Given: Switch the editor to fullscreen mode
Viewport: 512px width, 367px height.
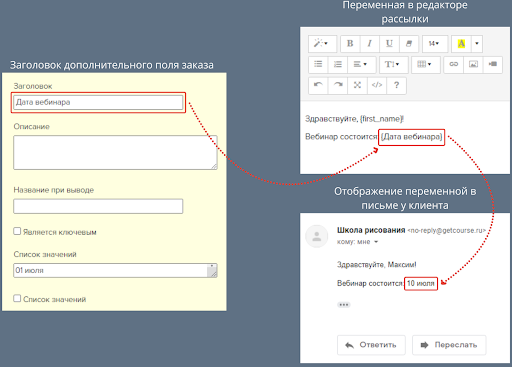Looking at the screenshot, I should [x=357, y=85].
